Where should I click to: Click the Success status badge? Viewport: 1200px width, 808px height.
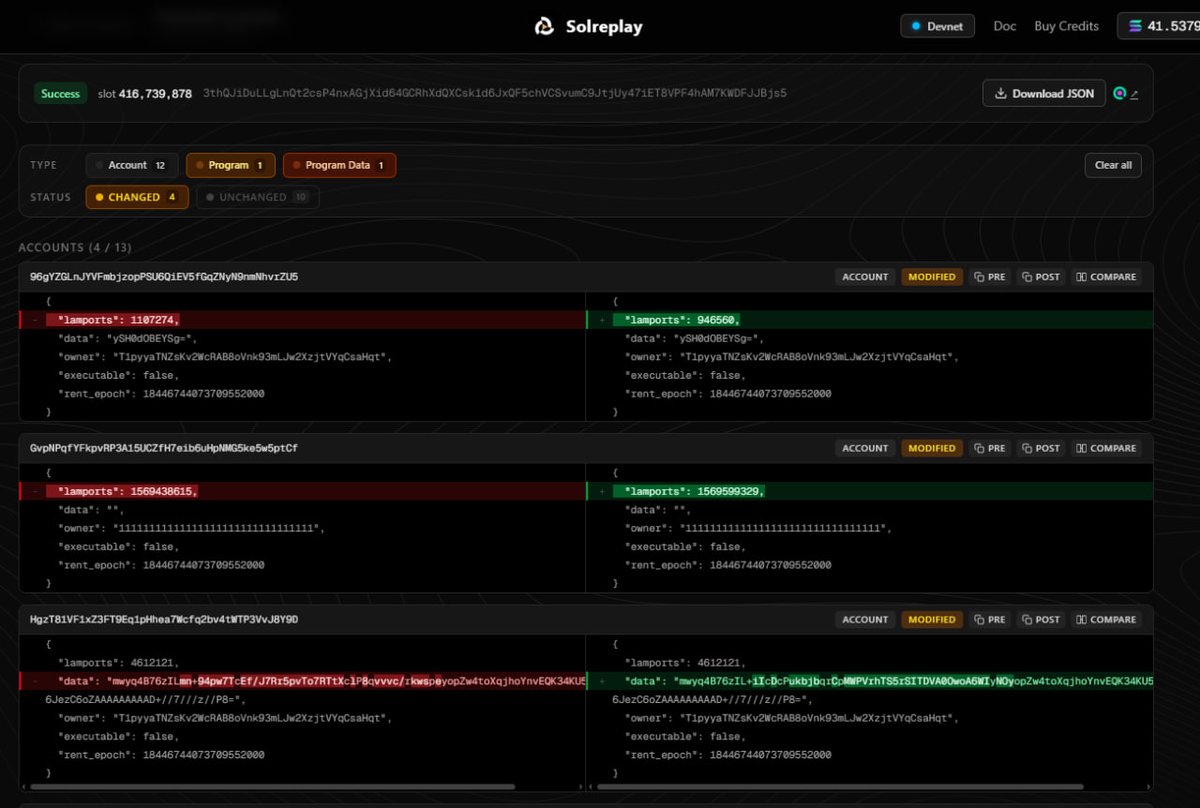(61, 94)
